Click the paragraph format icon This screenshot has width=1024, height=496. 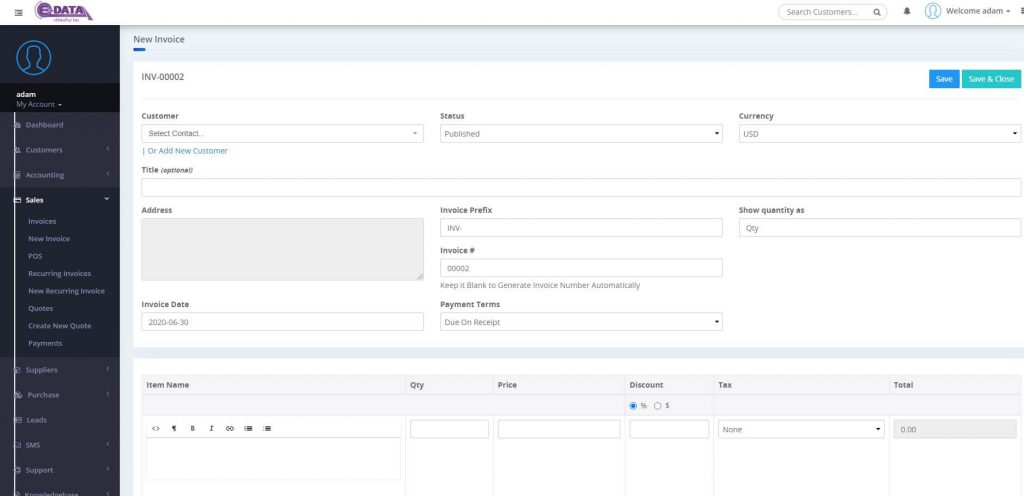point(174,428)
